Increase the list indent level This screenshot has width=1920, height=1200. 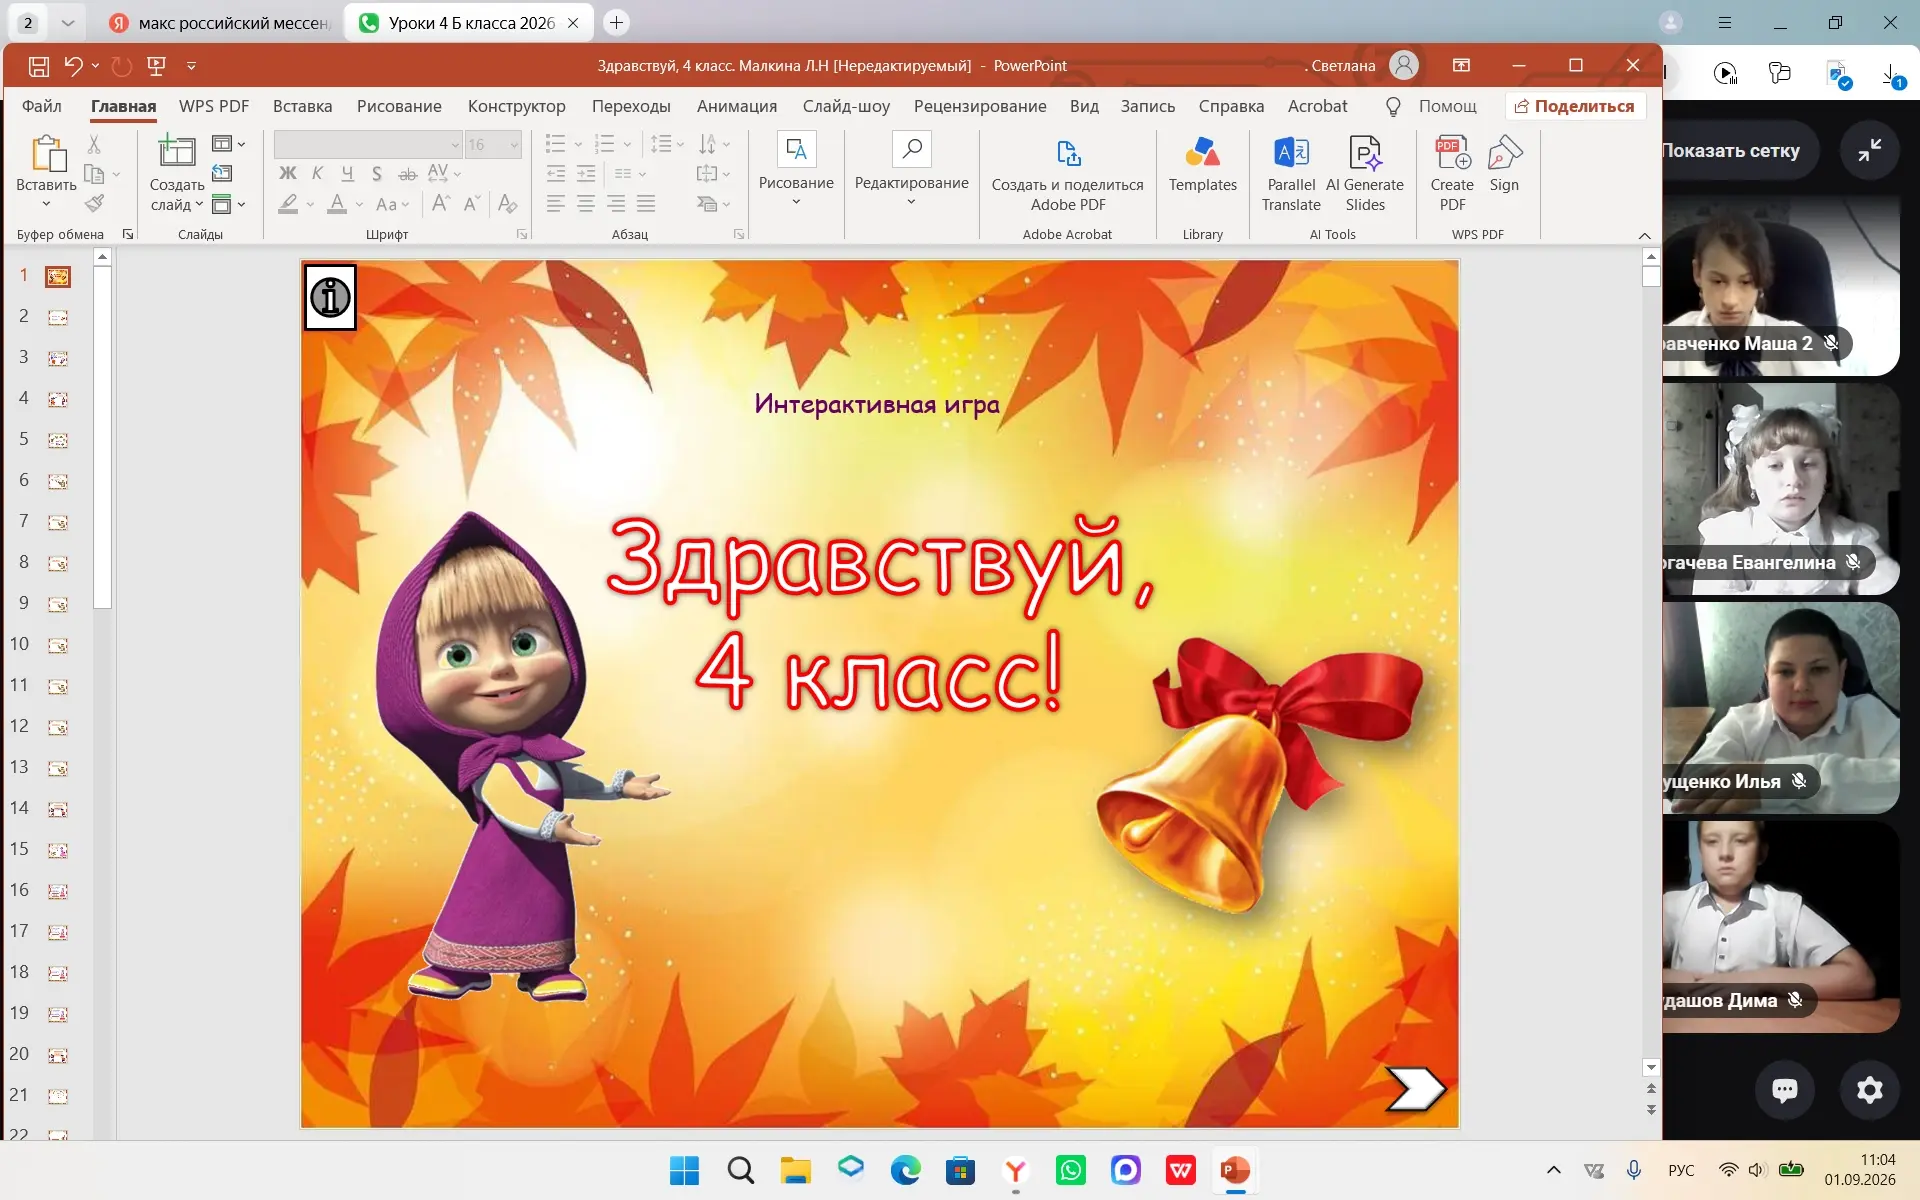tap(587, 174)
